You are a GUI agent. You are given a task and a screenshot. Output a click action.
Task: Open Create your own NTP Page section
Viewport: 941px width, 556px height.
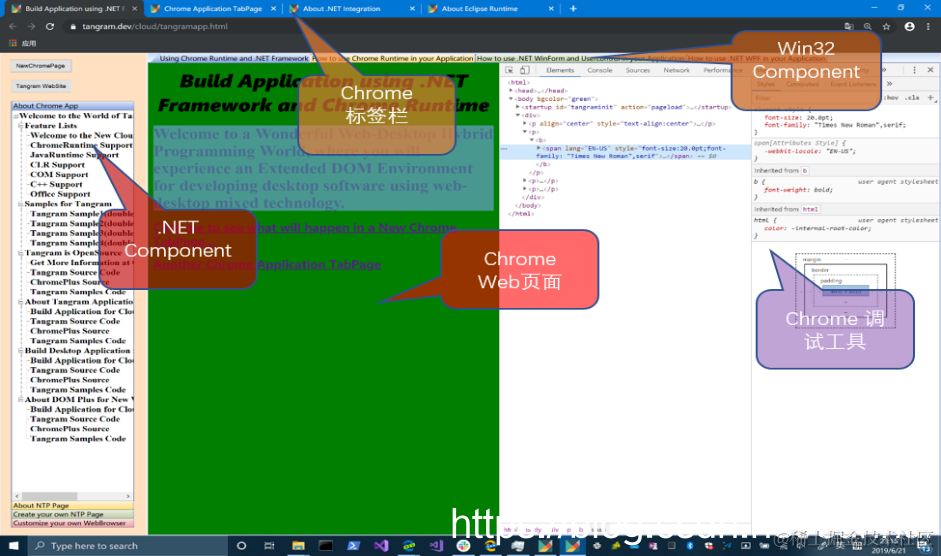[73, 514]
